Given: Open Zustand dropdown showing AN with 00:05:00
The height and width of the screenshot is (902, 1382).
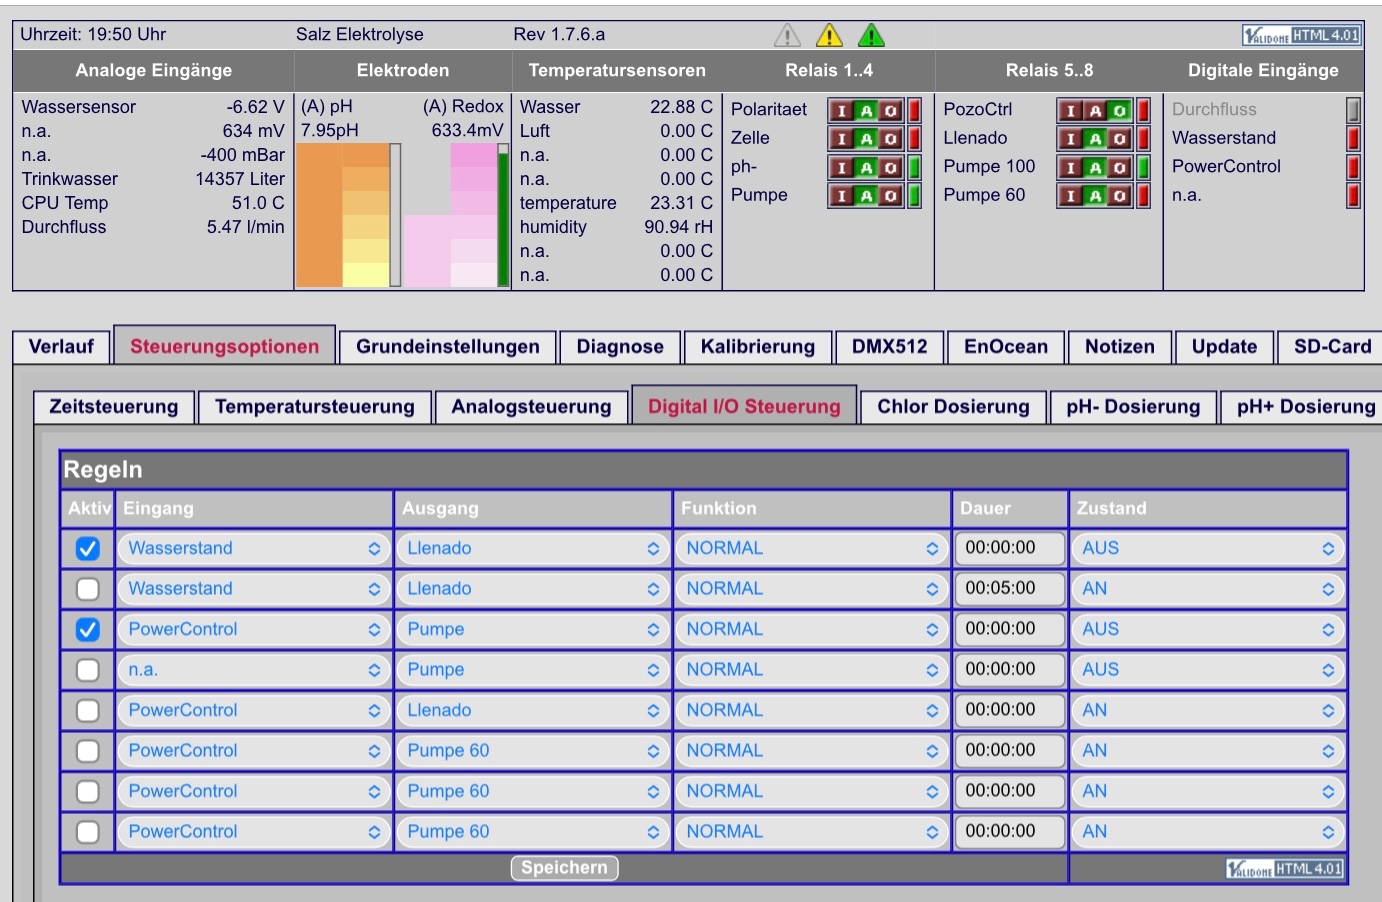Looking at the screenshot, I should coord(1207,589).
